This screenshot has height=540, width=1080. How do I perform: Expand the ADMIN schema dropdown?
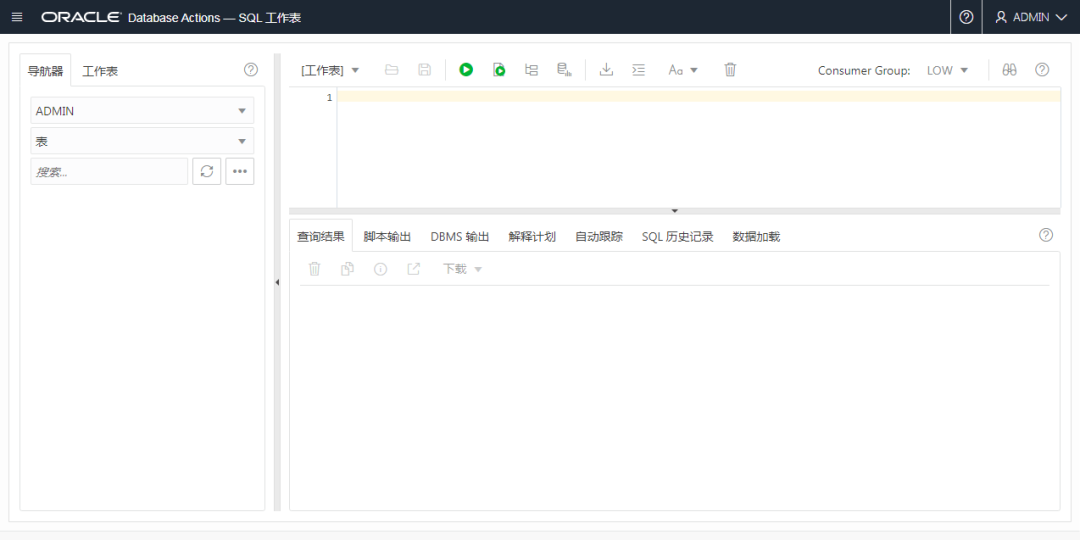click(142, 111)
